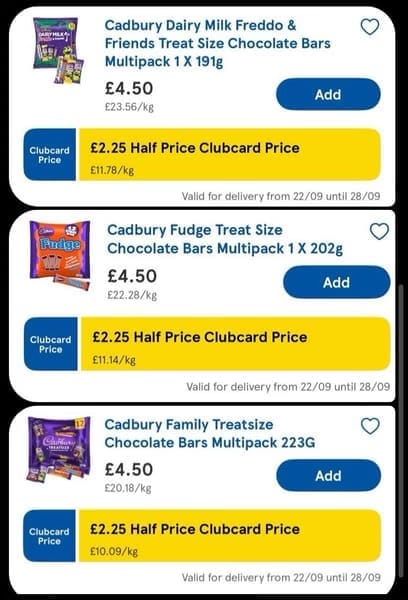Tap blue Clubcard Price badge on Family Treatsize
This screenshot has width=408, height=600.
click(49, 536)
